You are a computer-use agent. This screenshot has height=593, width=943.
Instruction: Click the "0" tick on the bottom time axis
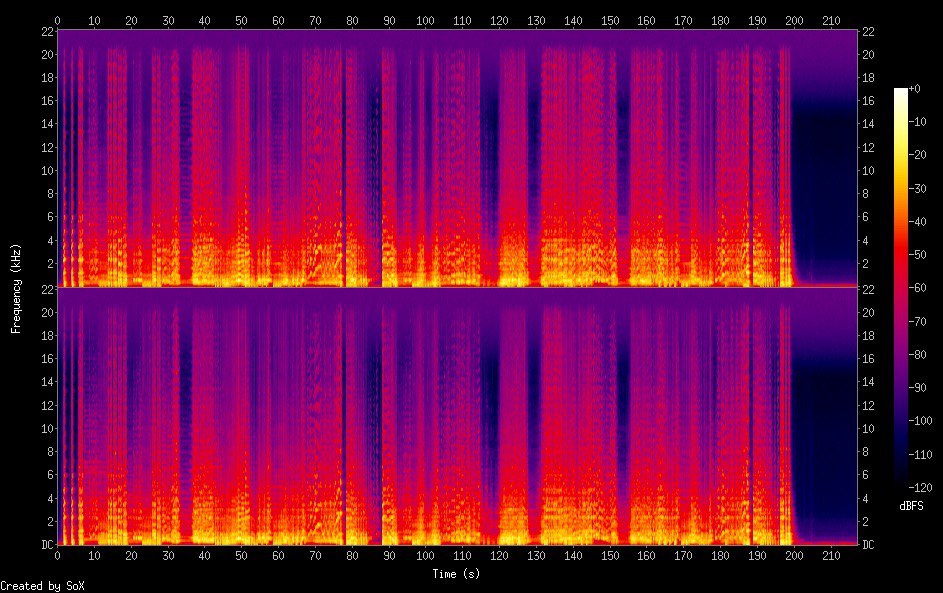[57, 556]
